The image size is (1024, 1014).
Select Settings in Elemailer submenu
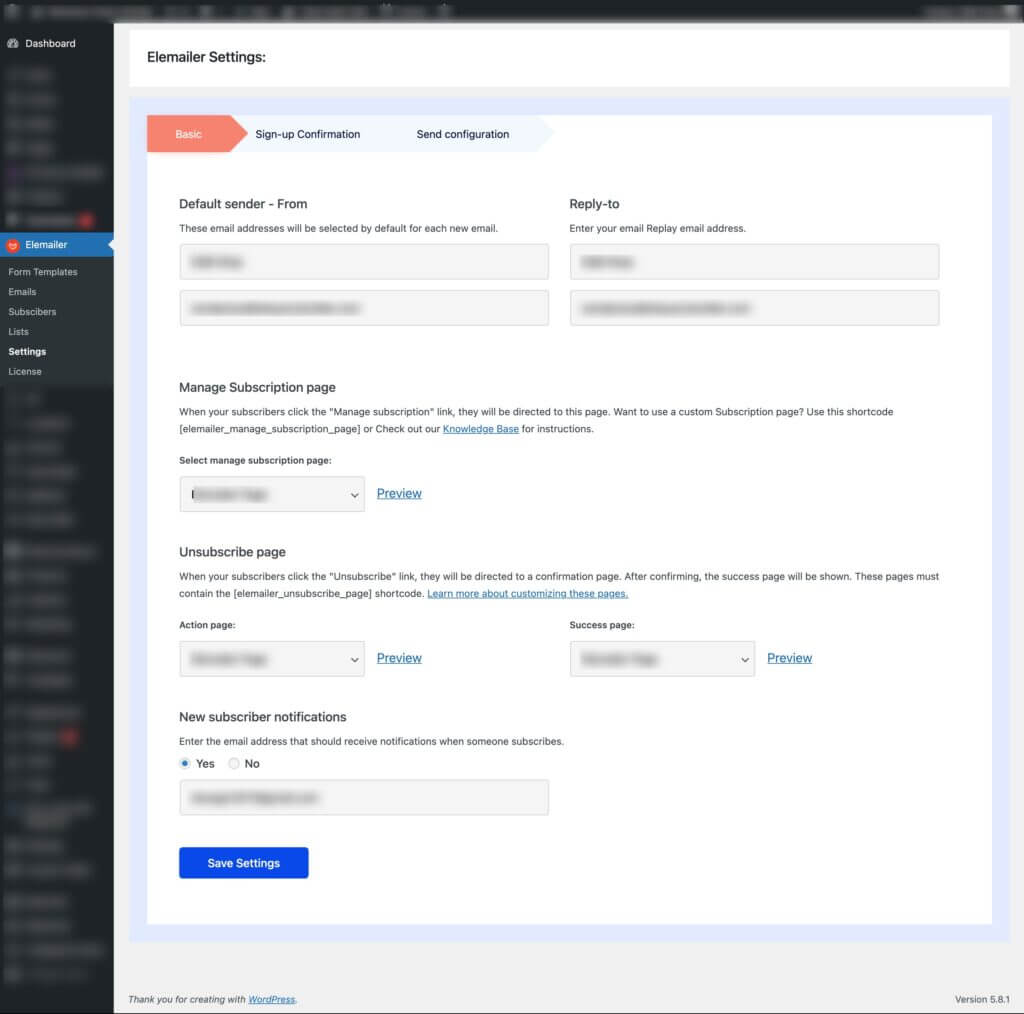pos(27,352)
